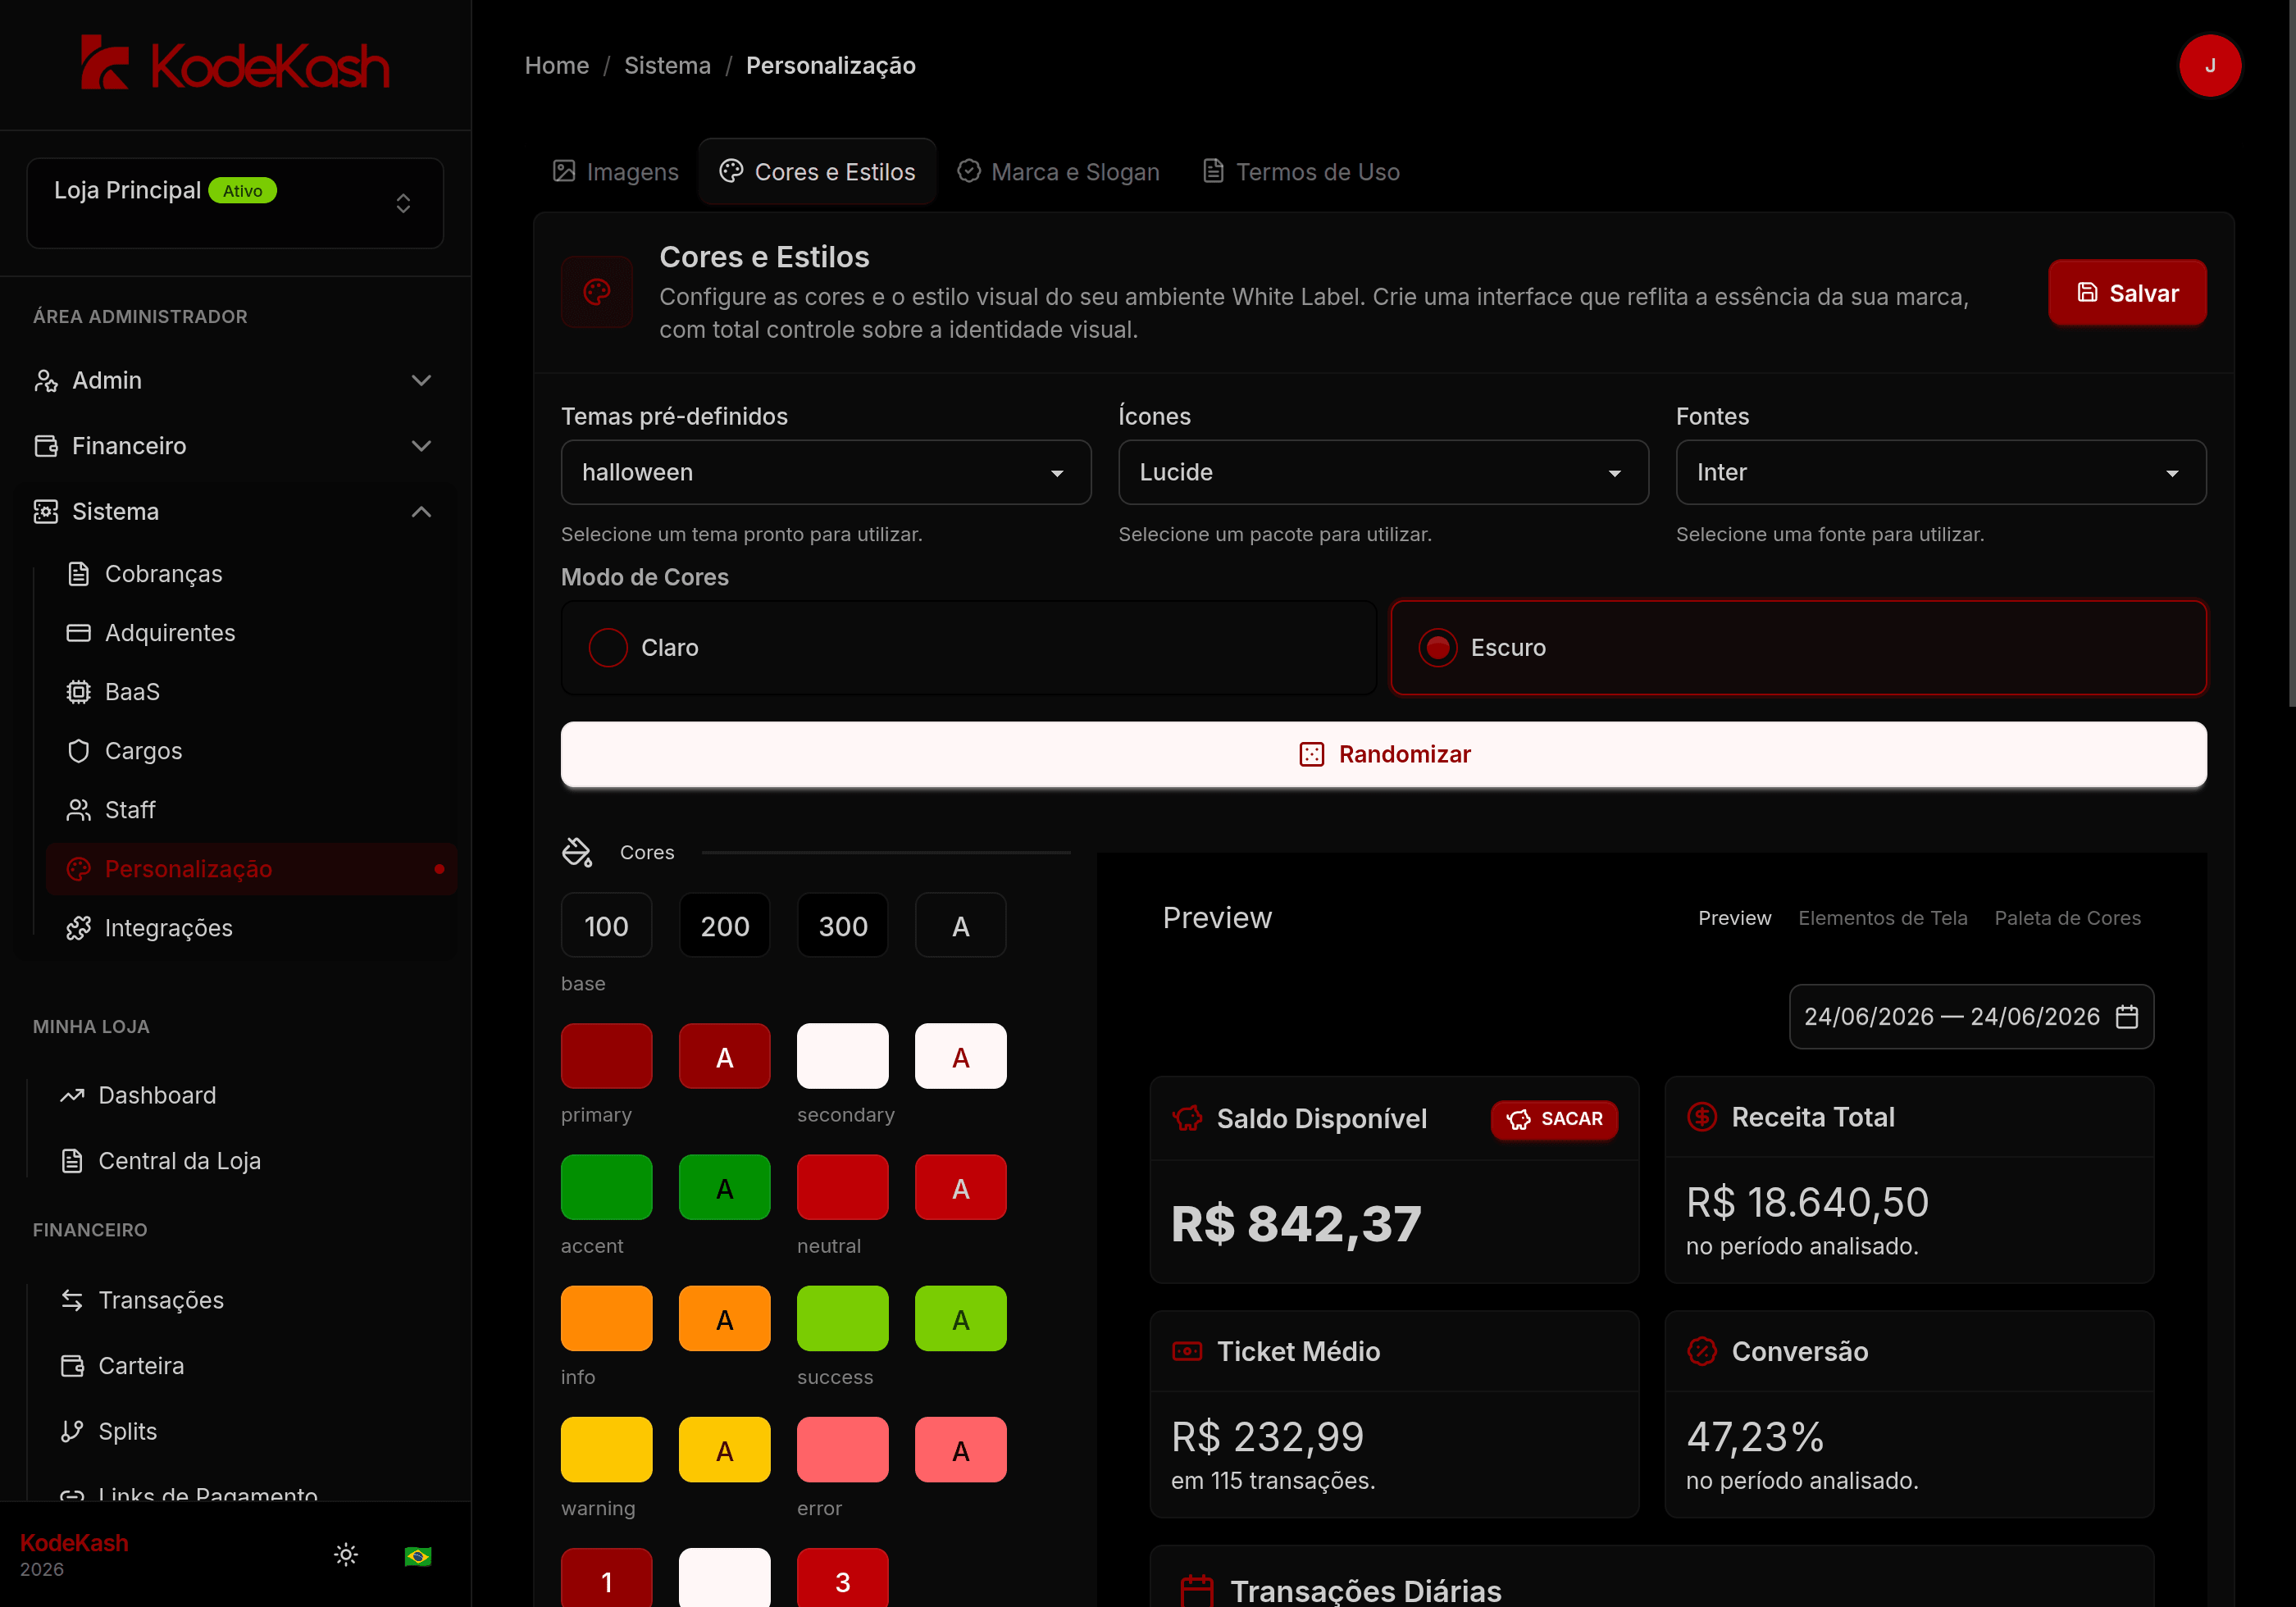2296x1607 pixels.
Task: Click the SACAR withdraw button
Action: coord(1554,1119)
